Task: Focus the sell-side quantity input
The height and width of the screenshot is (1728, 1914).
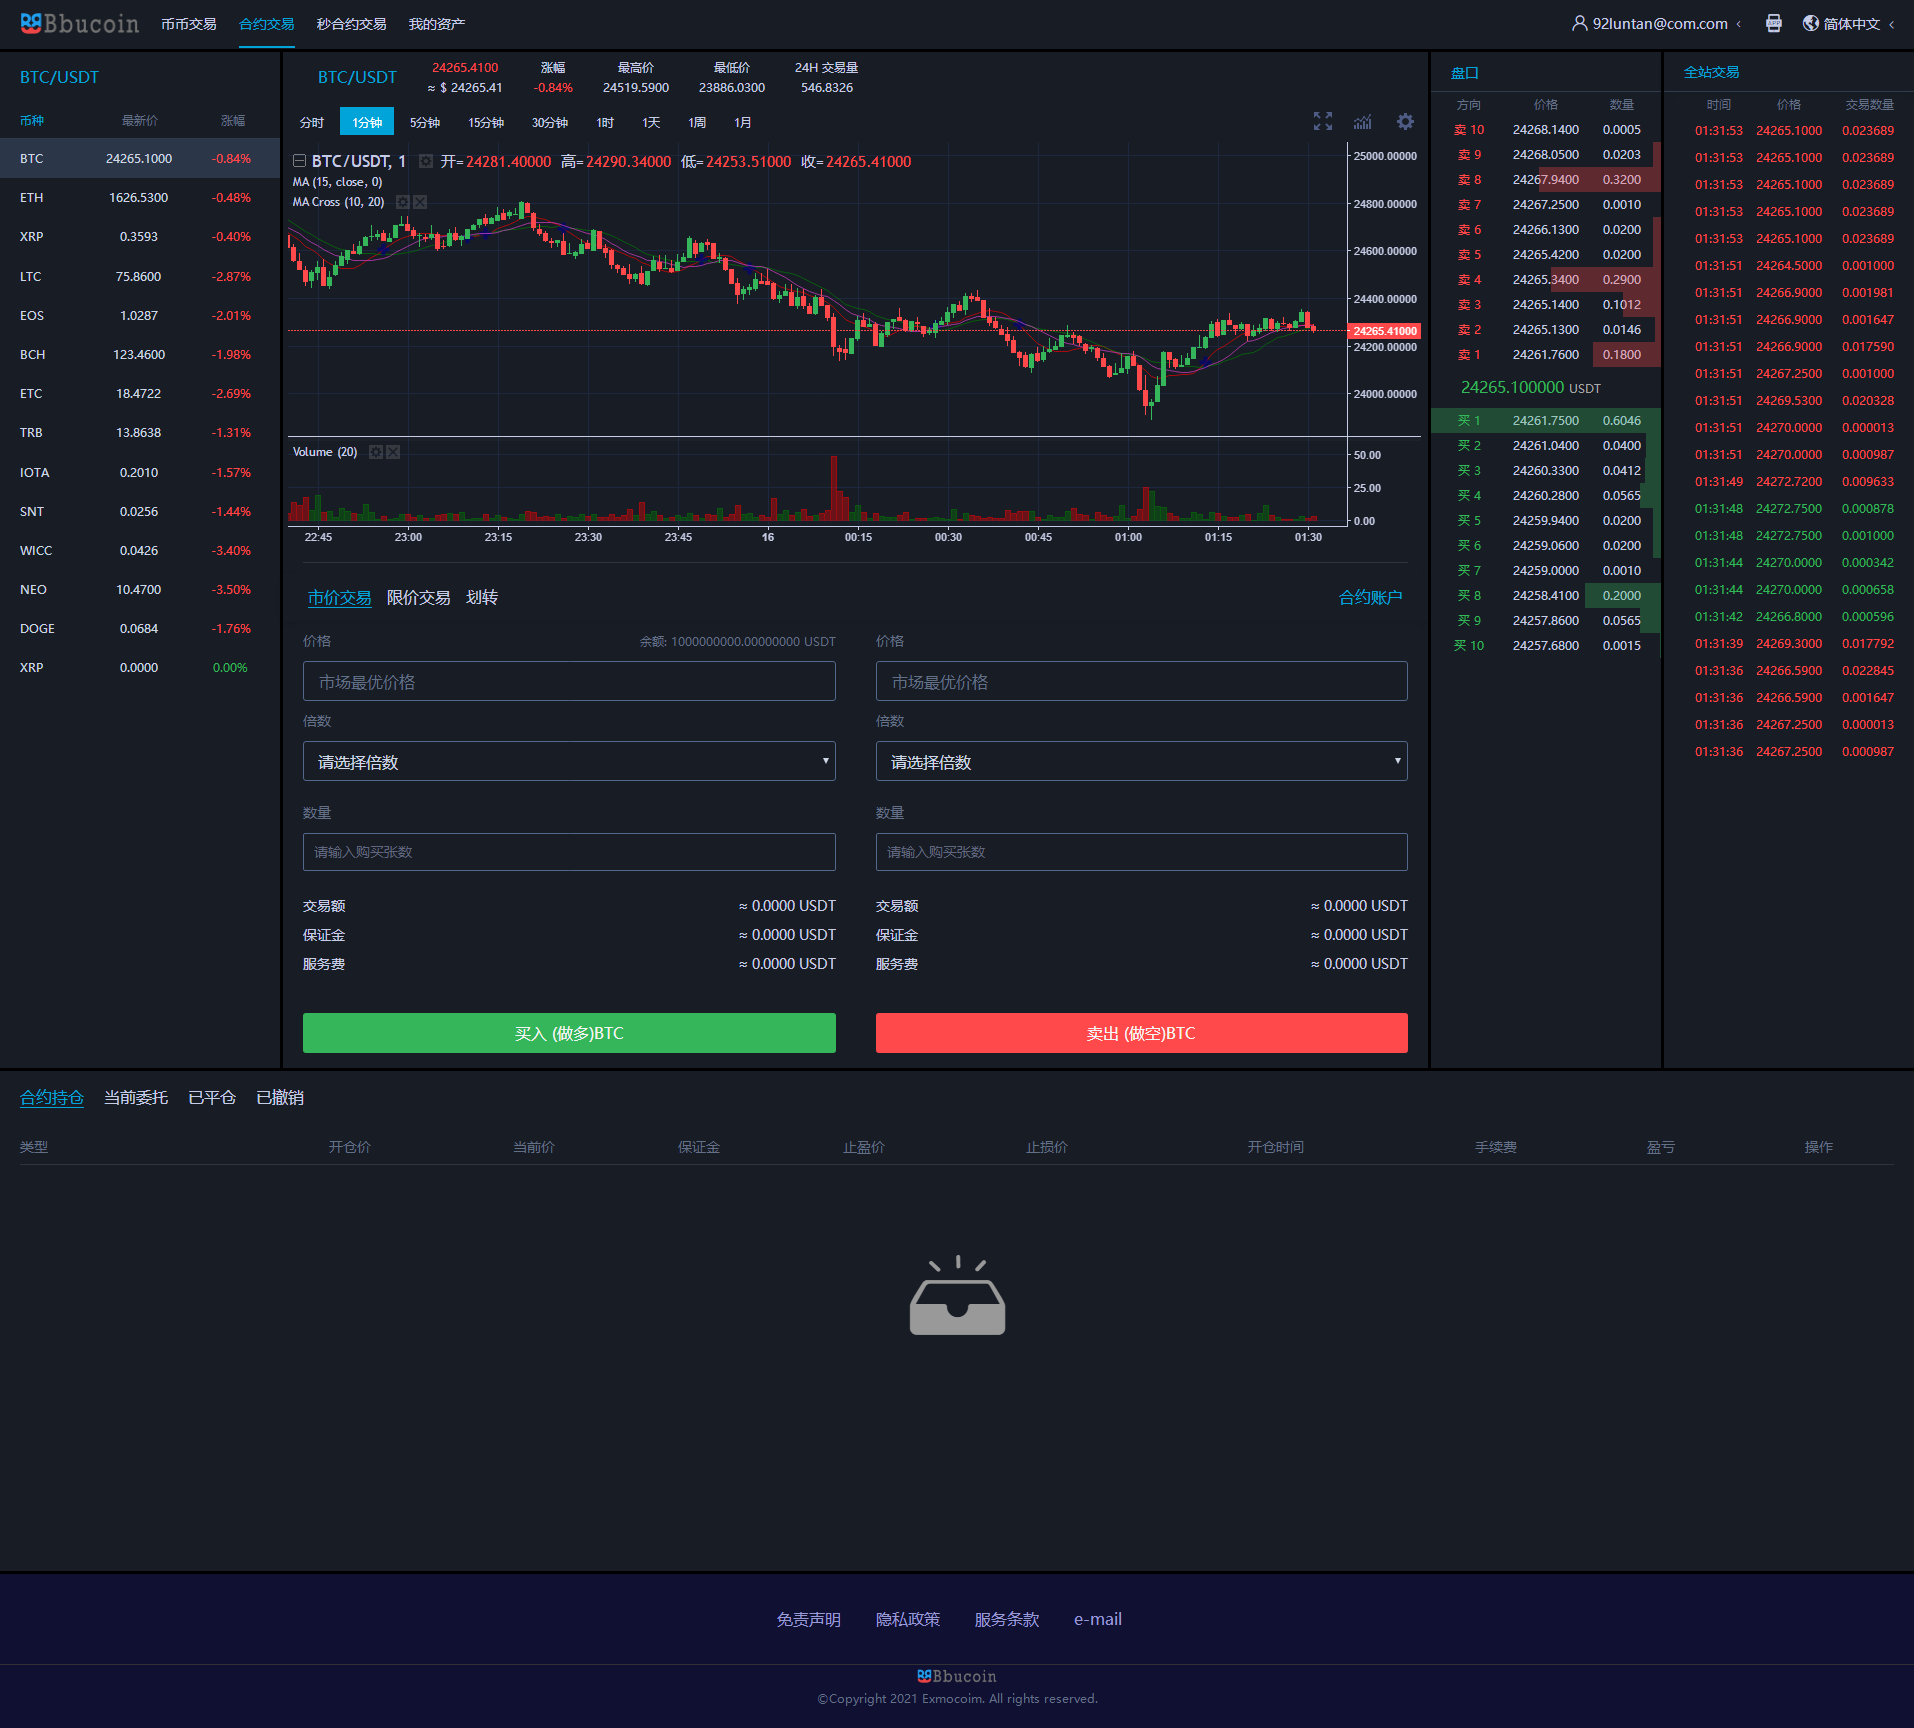Action: point(1142,852)
